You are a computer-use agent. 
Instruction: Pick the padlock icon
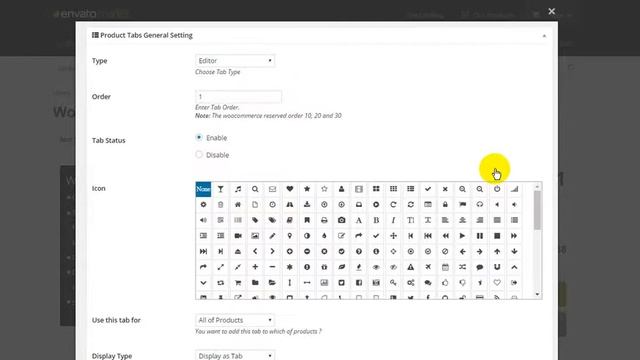445,204
